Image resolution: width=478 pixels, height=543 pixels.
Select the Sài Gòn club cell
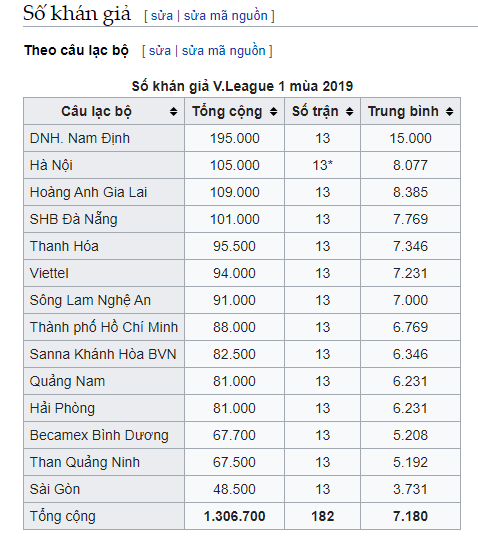[x=104, y=489]
